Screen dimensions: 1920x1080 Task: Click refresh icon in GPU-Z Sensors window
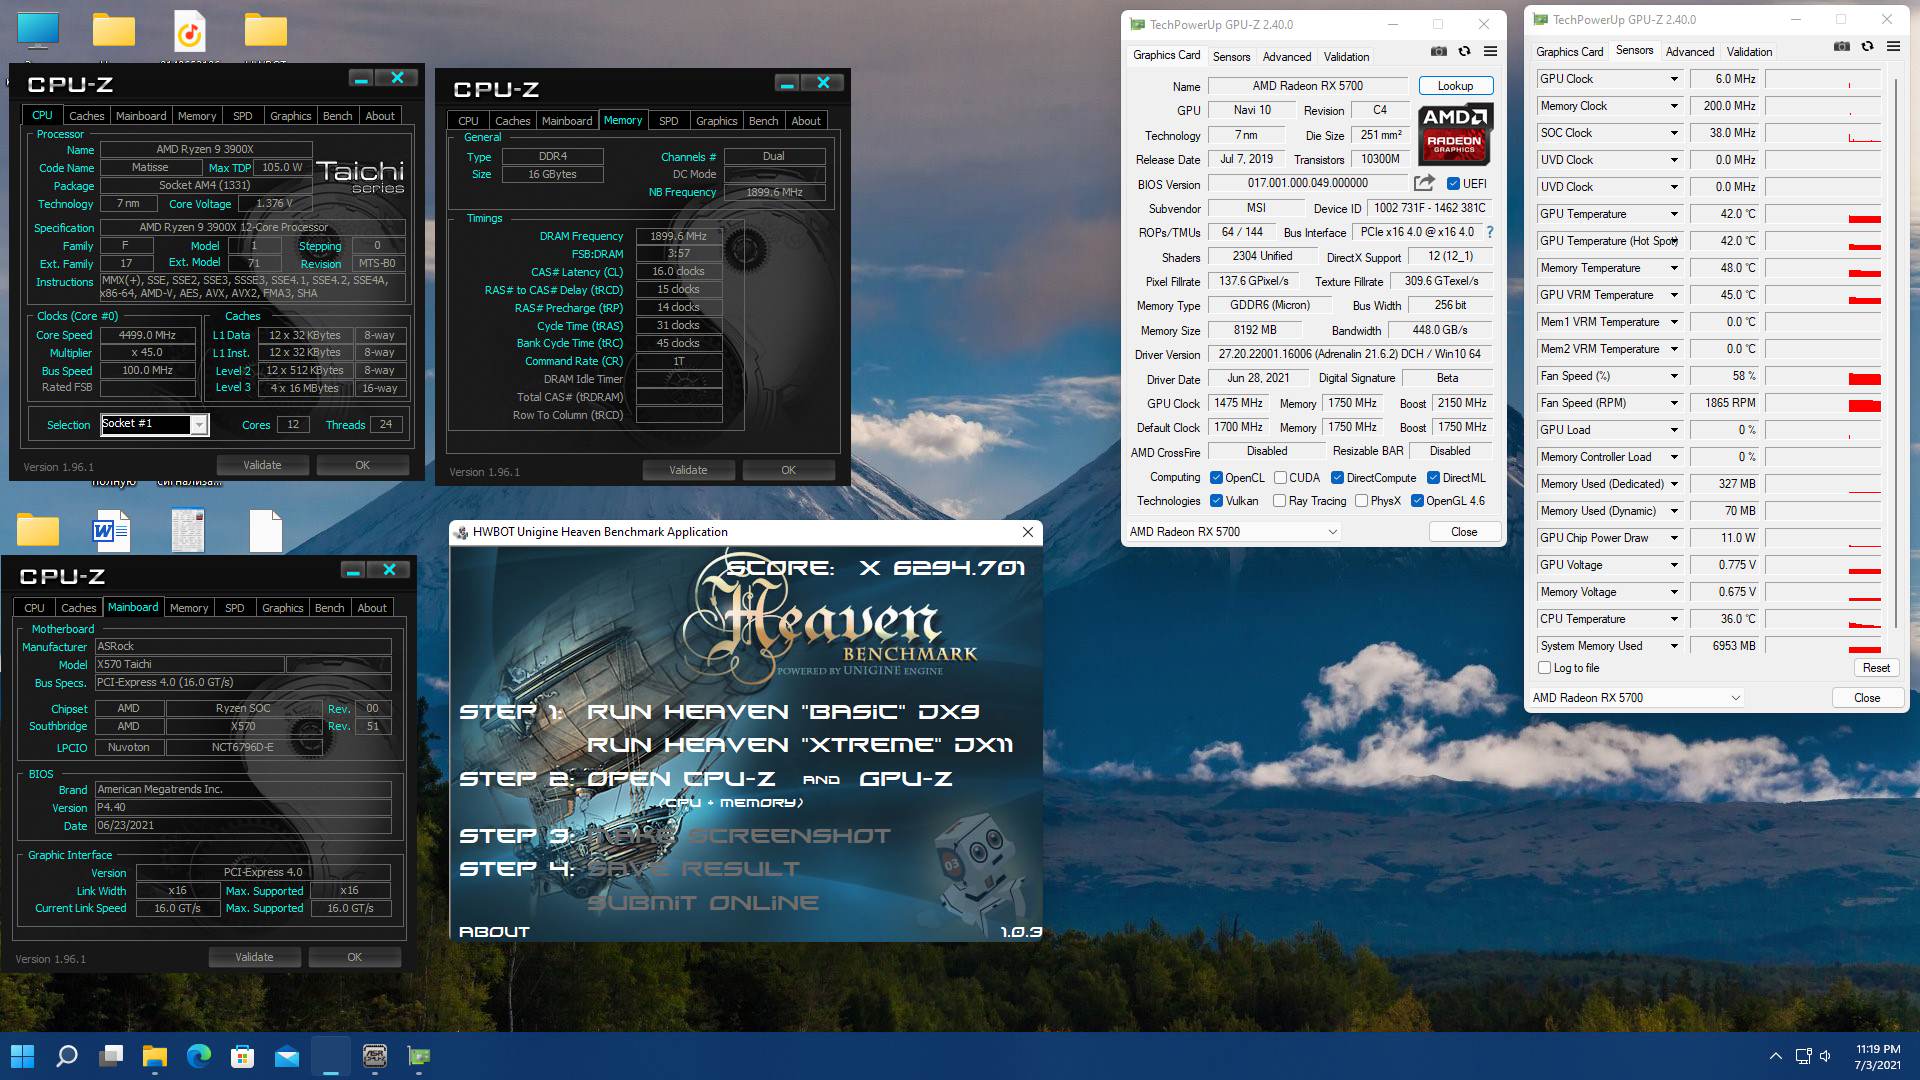point(1867,46)
